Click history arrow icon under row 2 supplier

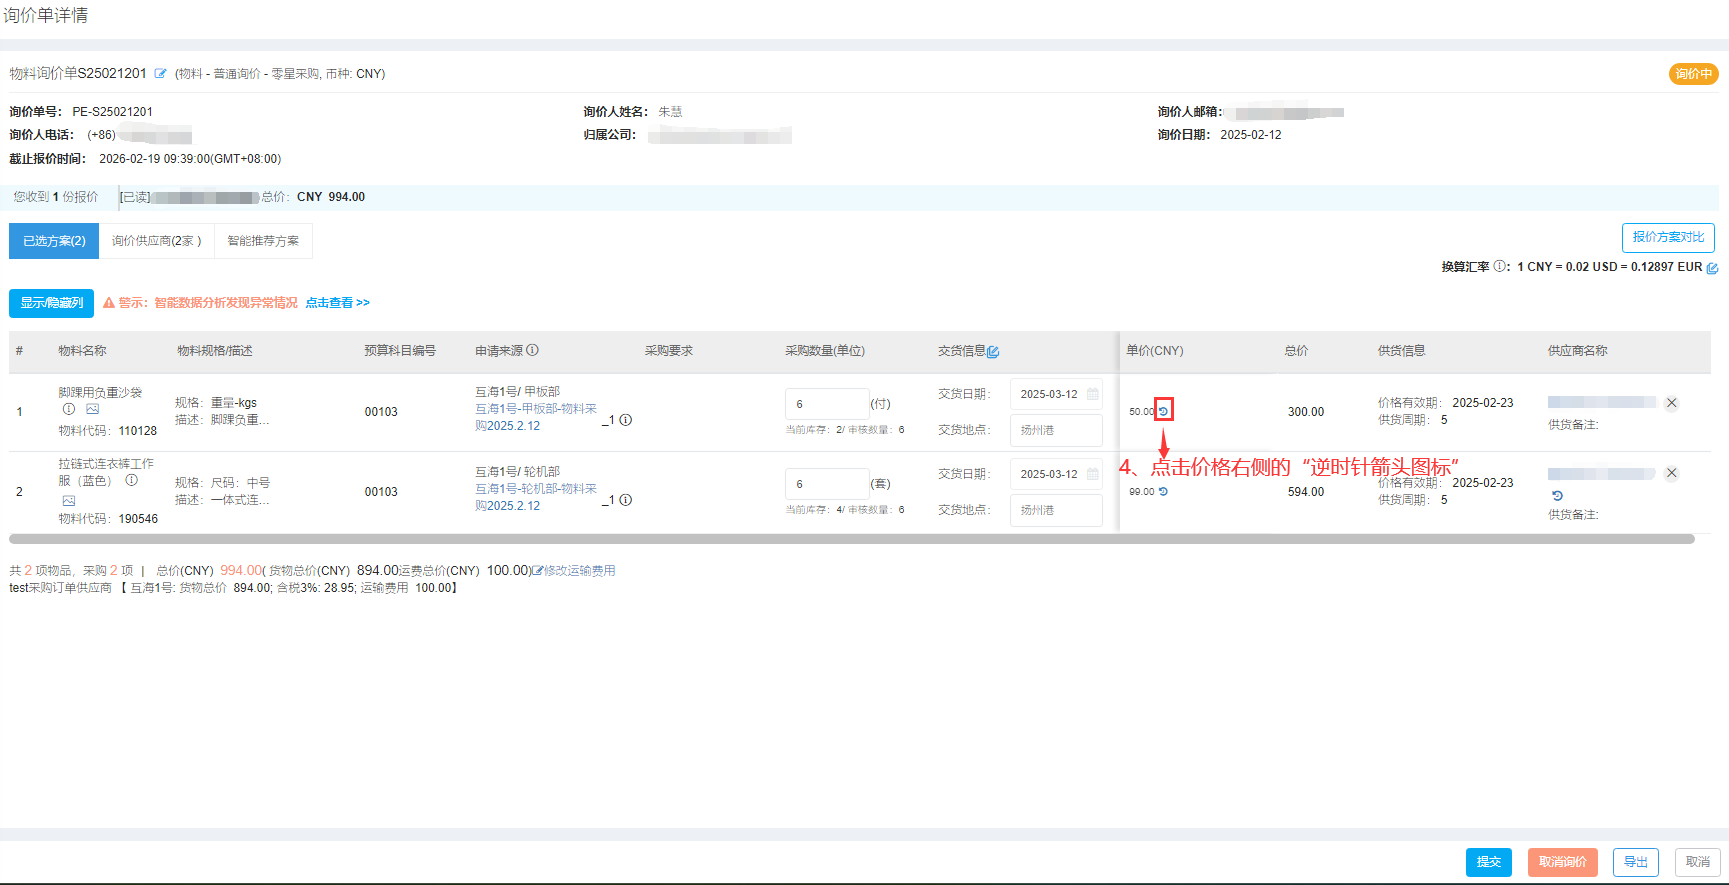pos(1557,496)
